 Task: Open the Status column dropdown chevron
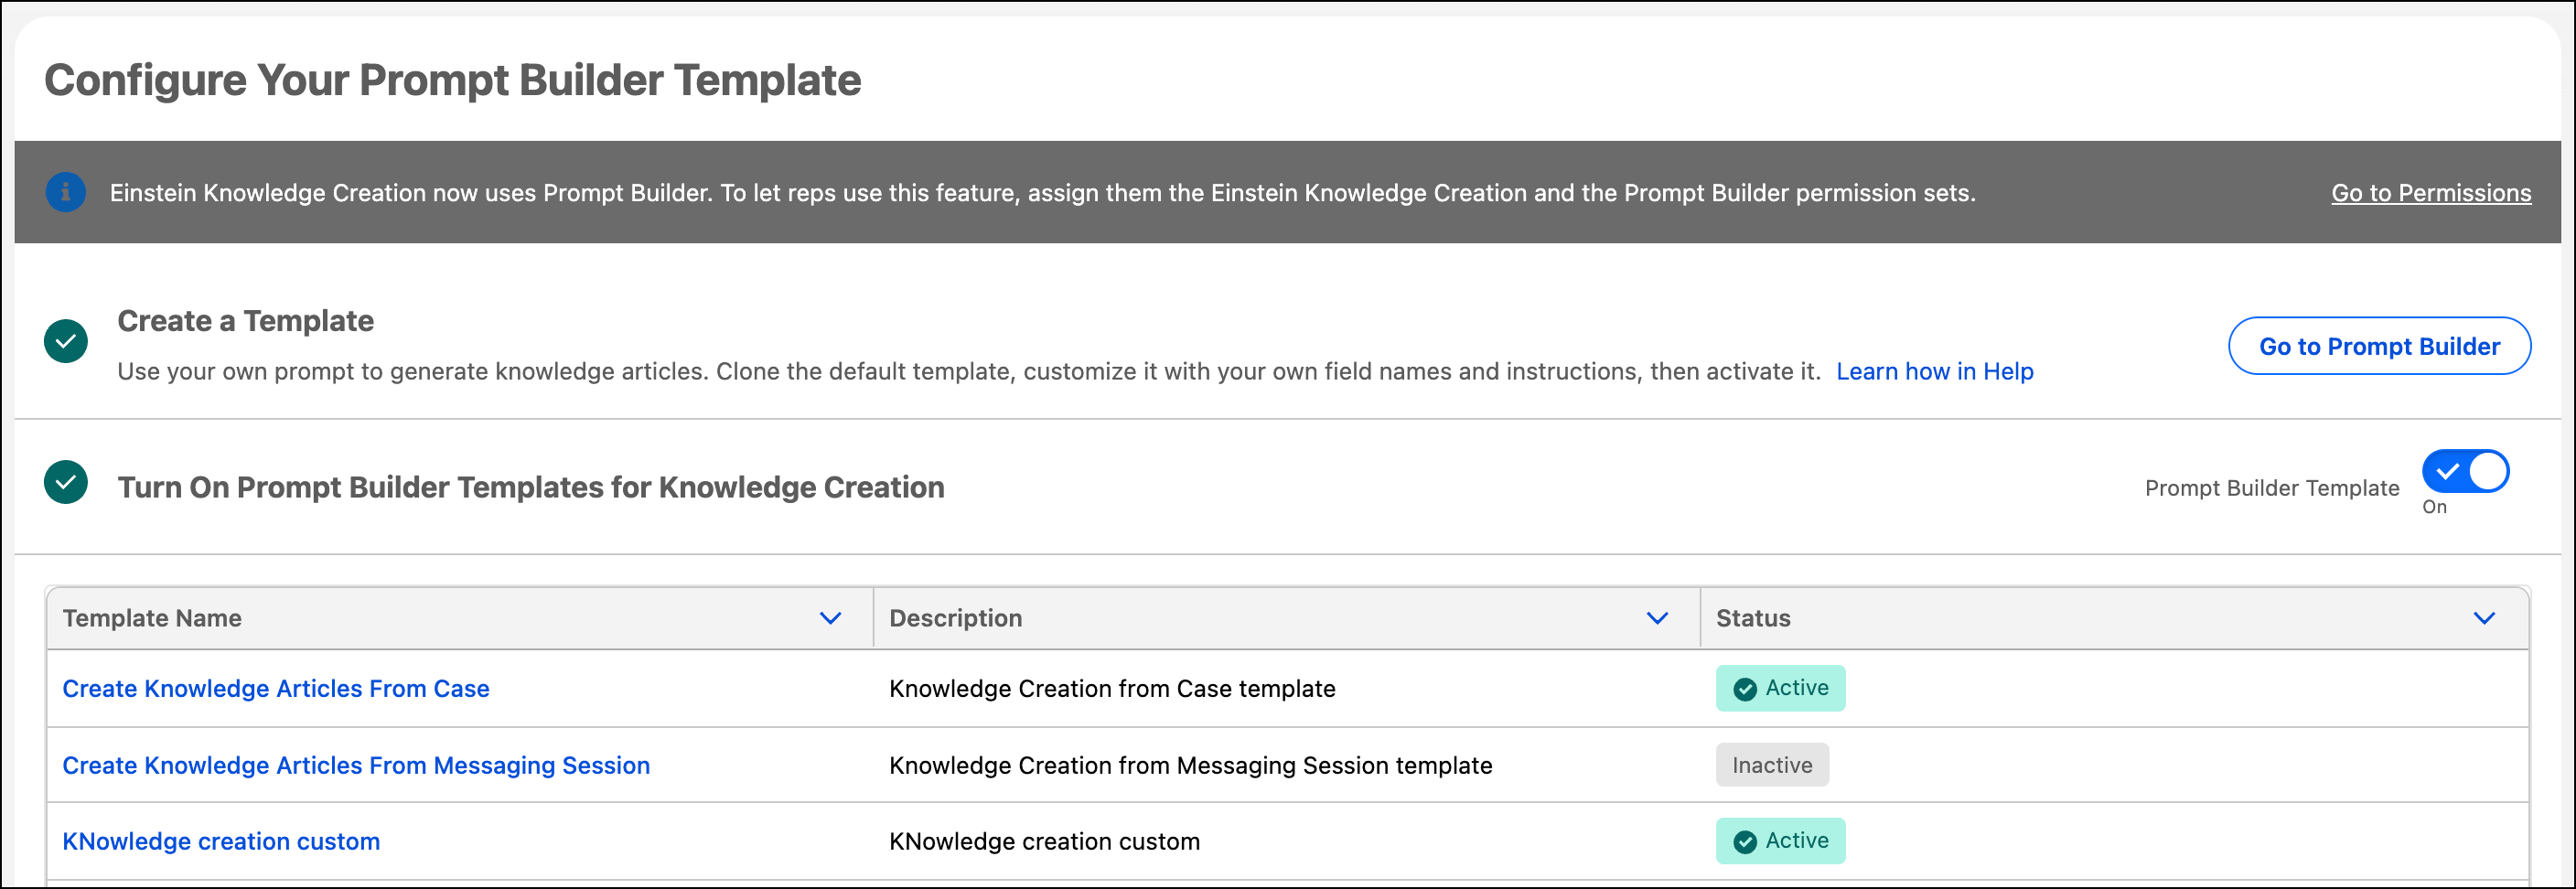click(2484, 618)
